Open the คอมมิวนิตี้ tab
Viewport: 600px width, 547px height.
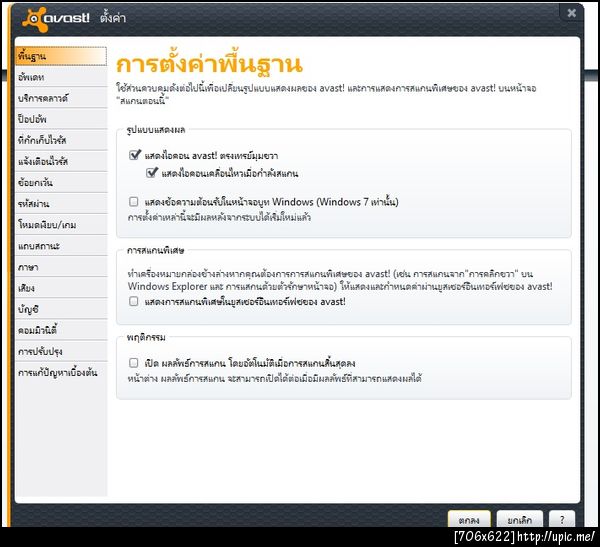click(x=61, y=330)
